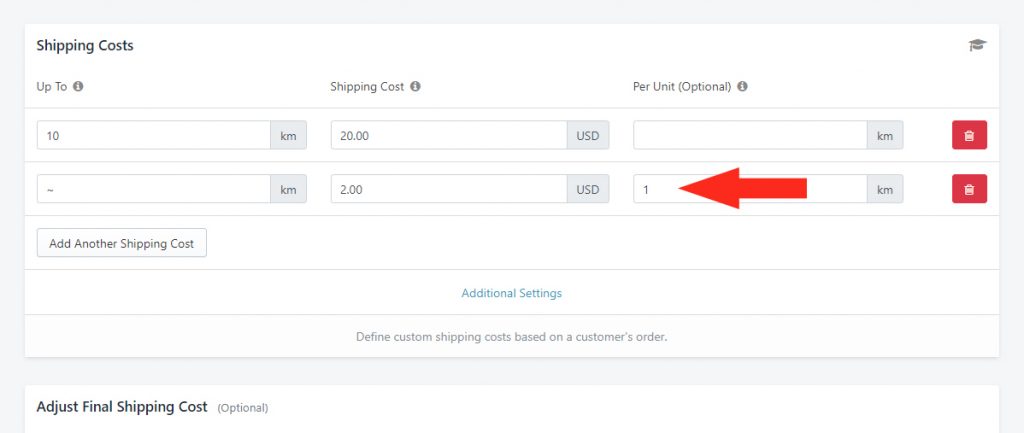Click the Per Unit field containing 1
This screenshot has height=433, width=1024.
[x=750, y=189]
